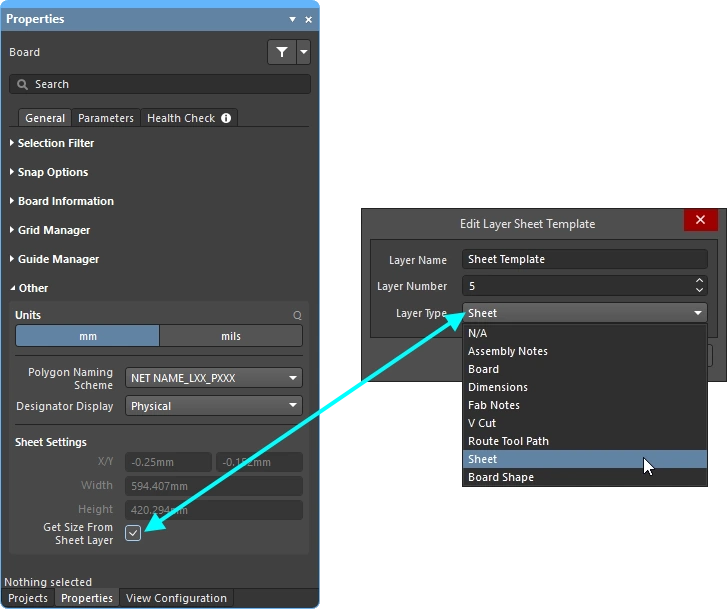Click the Sheet Settings Width field
The height and width of the screenshot is (609, 727).
[x=214, y=486]
